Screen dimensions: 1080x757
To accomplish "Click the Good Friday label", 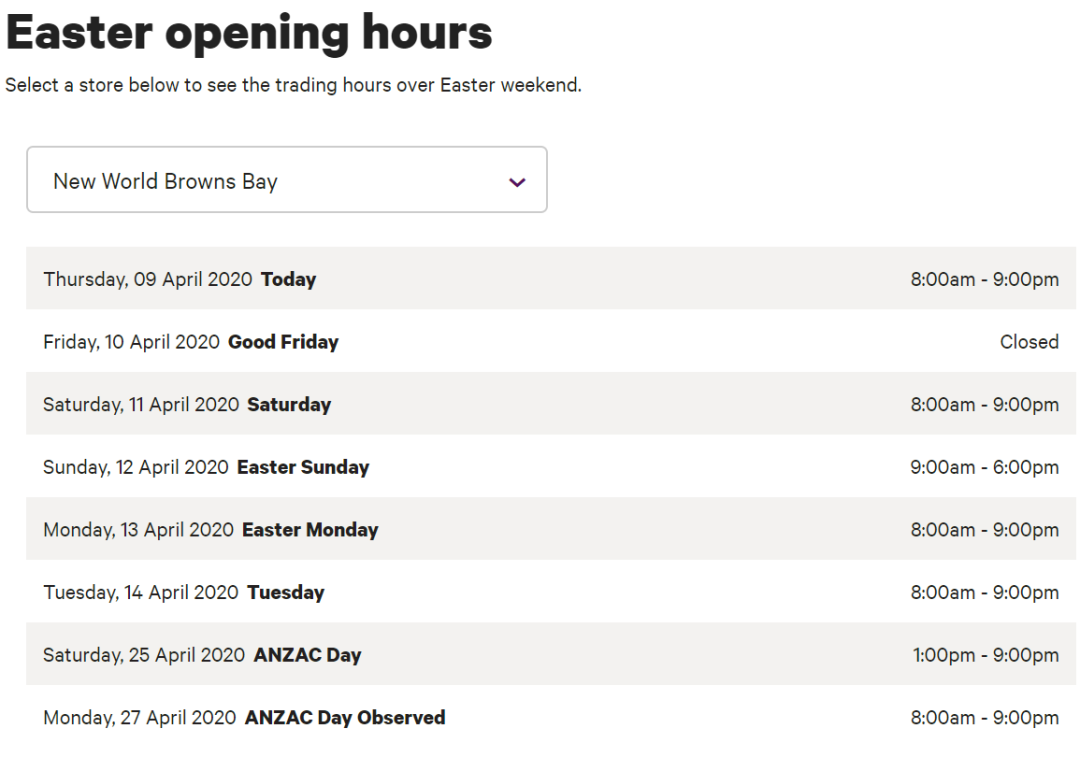I will click(x=283, y=342).
